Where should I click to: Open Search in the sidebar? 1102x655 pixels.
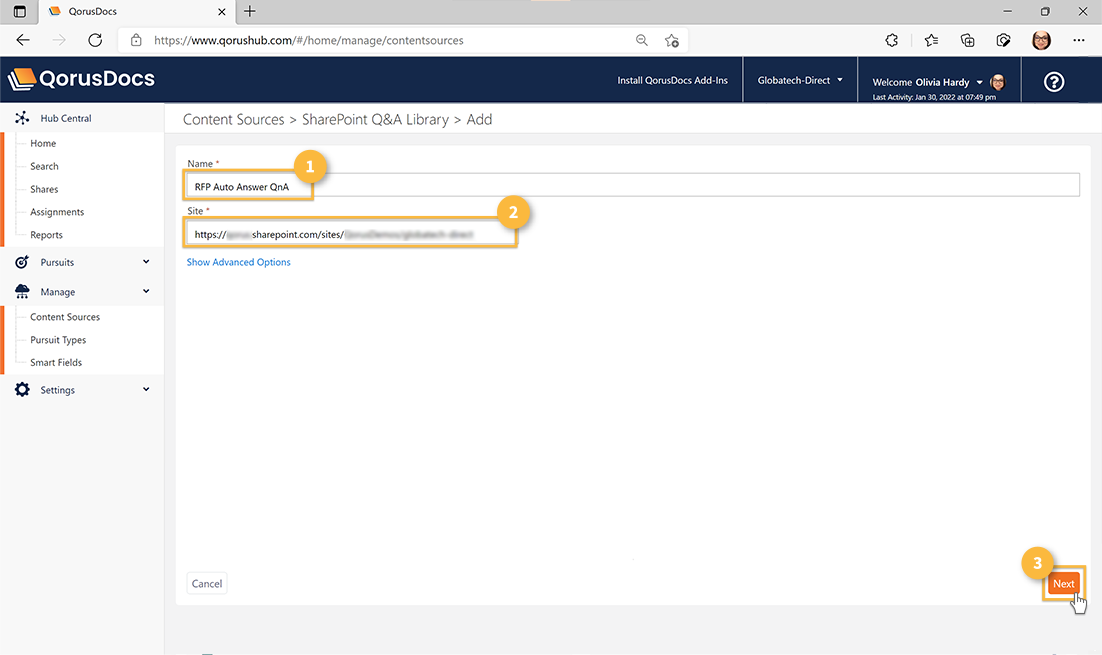click(44, 167)
